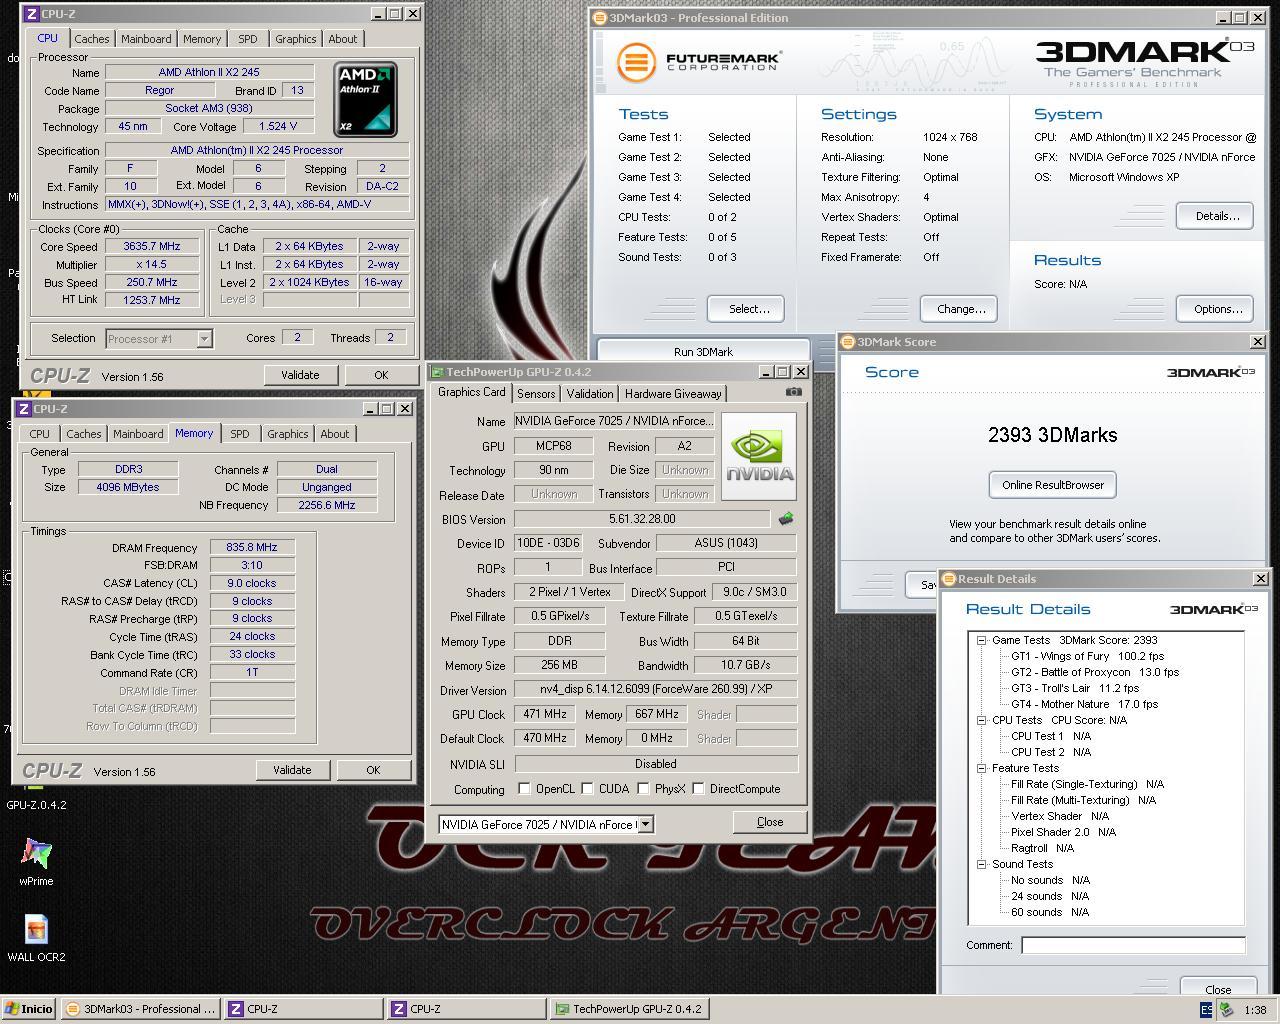Image resolution: width=1280 pixels, height=1024 pixels.
Task: Click the 2393 3DMarks score text
Action: pos(1052,435)
